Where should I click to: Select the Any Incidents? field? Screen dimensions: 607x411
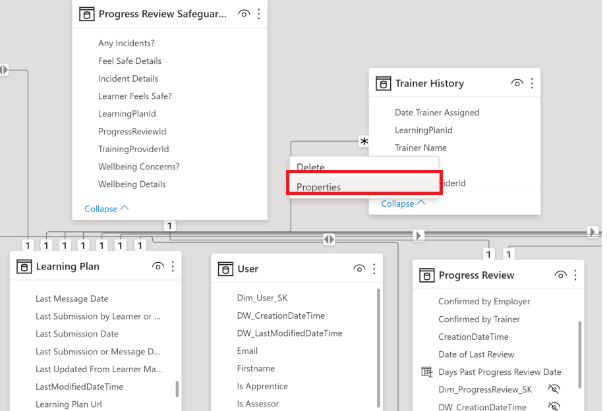pyautogui.click(x=126, y=43)
